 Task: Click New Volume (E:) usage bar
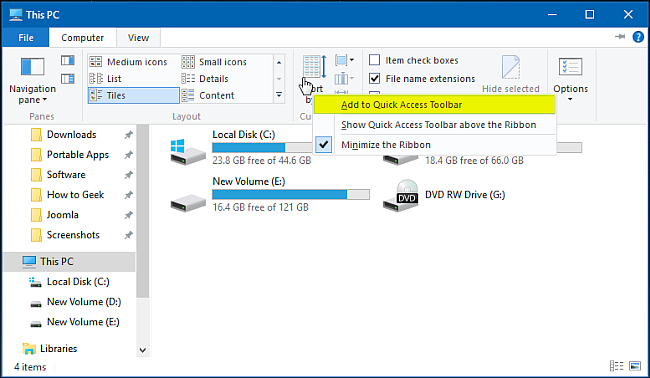coord(291,194)
